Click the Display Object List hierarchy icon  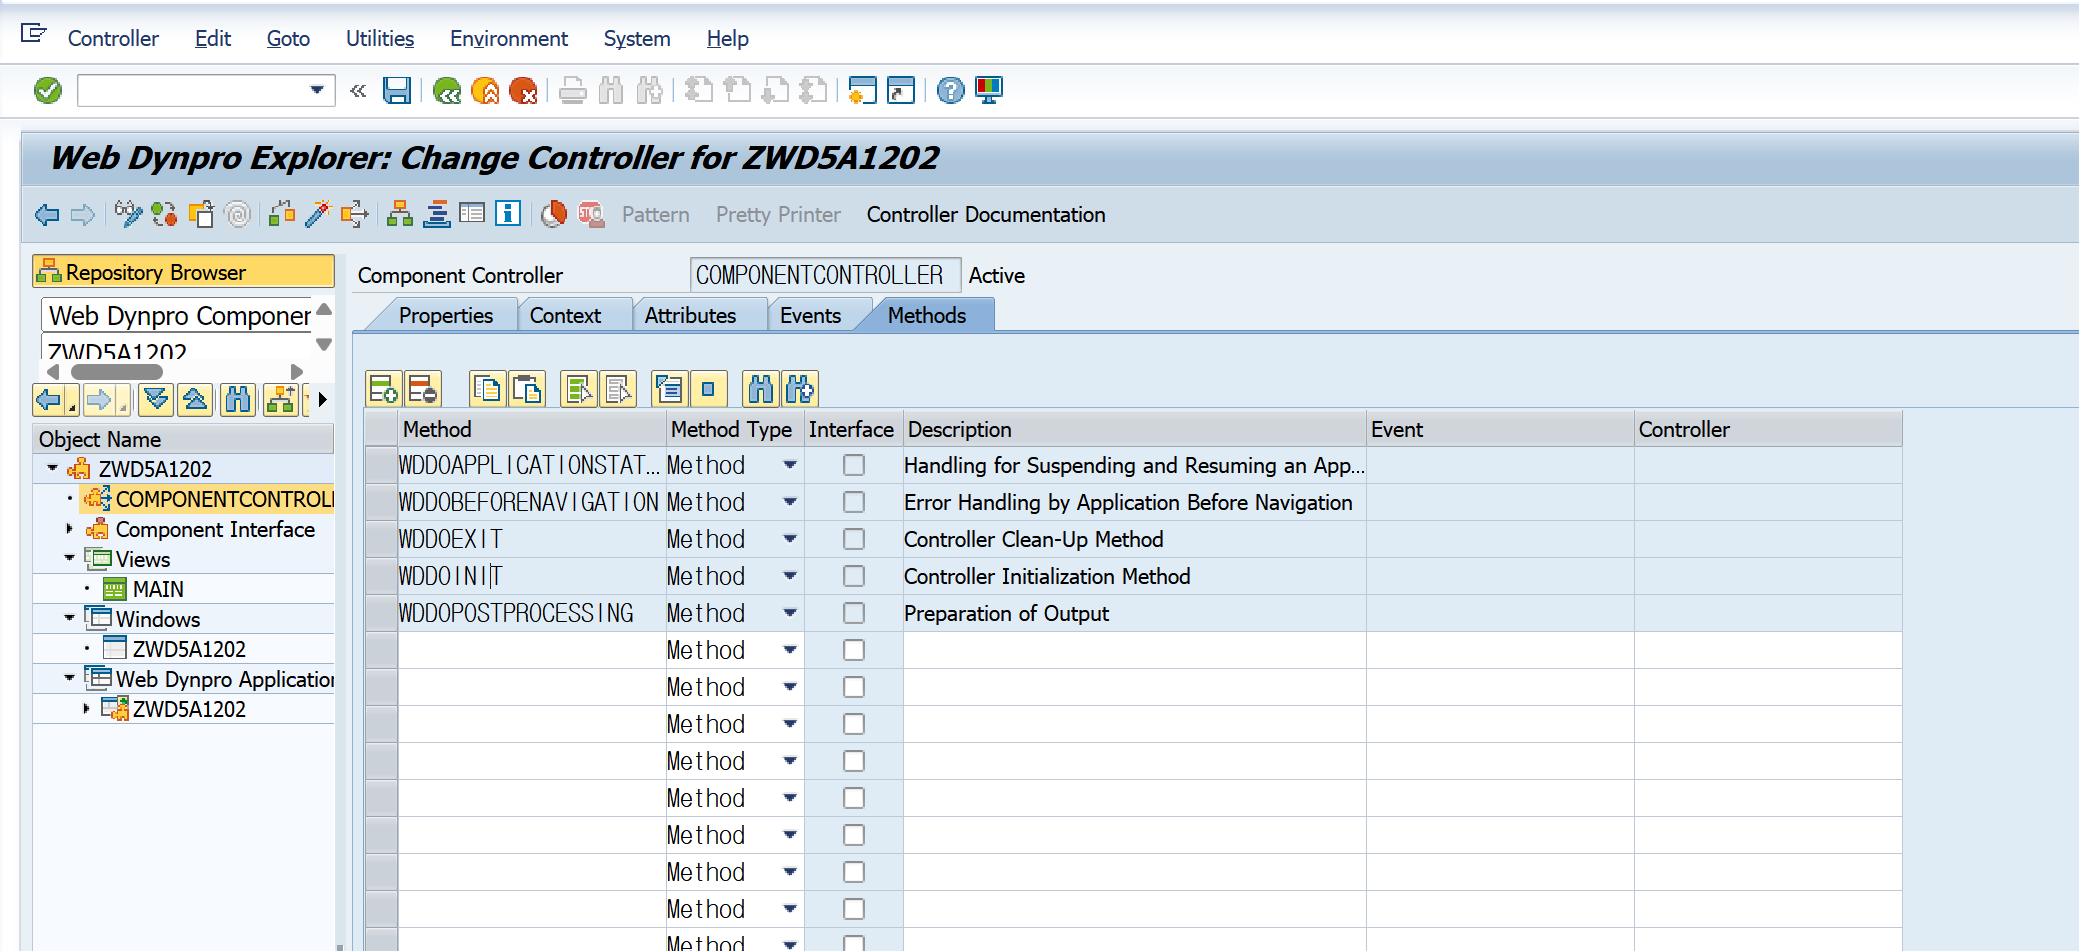click(399, 214)
